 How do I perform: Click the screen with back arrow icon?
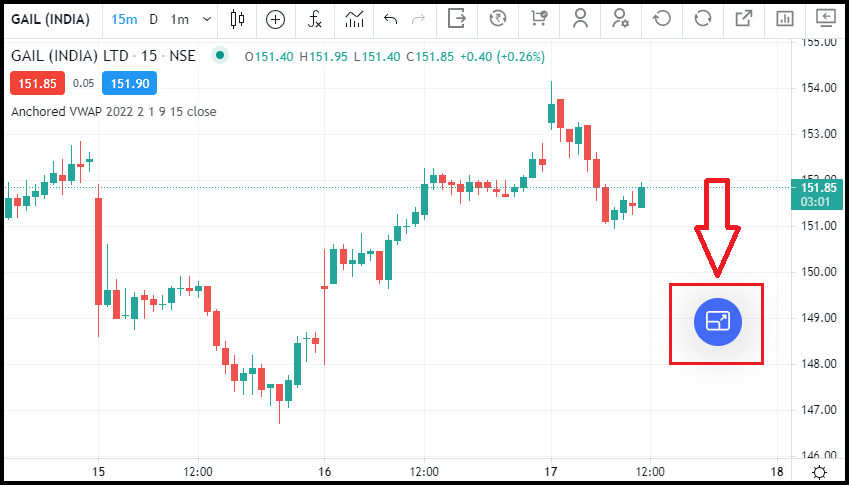827,18
